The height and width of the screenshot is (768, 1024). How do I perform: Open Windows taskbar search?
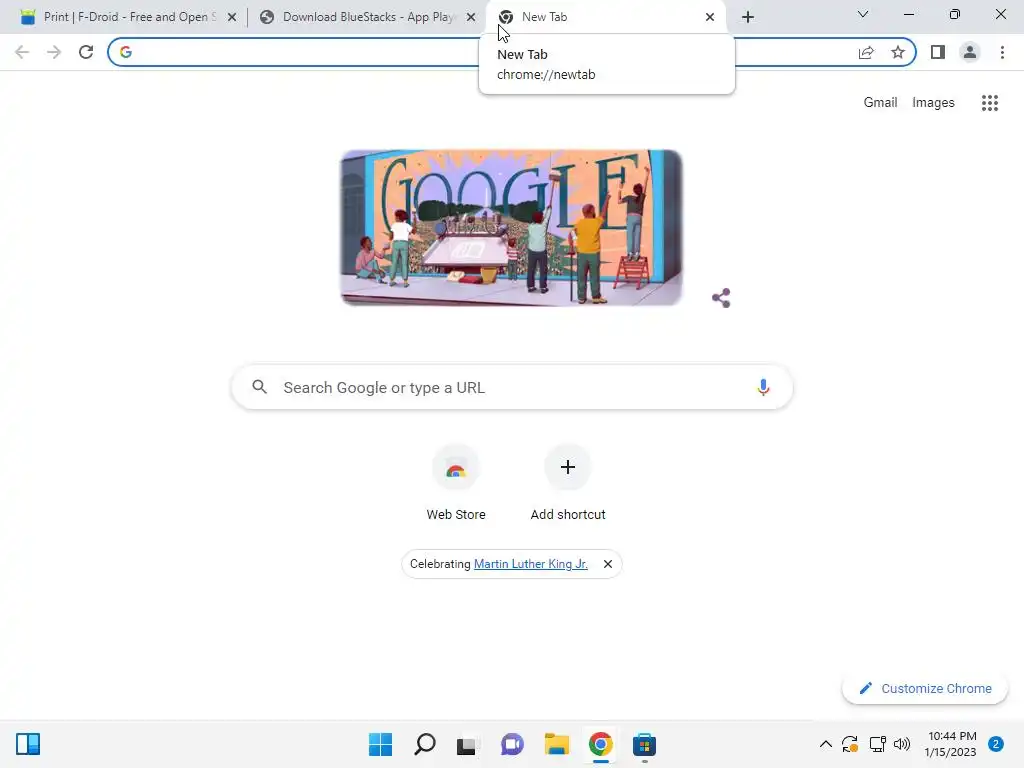424,744
